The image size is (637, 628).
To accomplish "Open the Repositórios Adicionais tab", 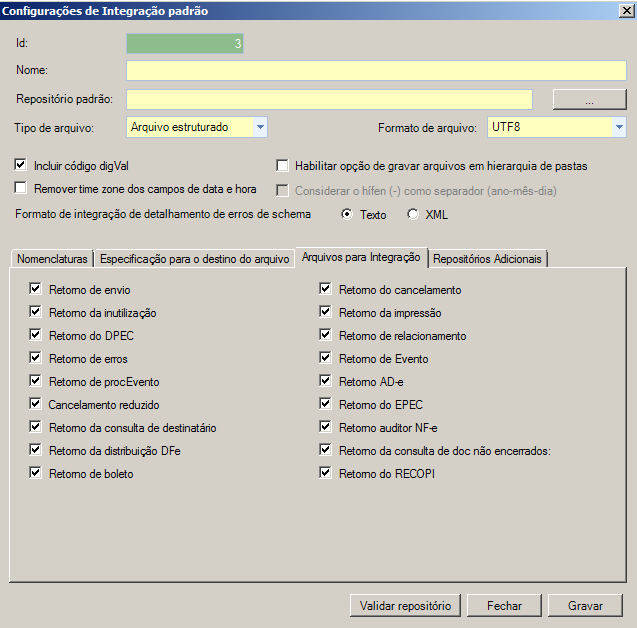I will [488, 259].
